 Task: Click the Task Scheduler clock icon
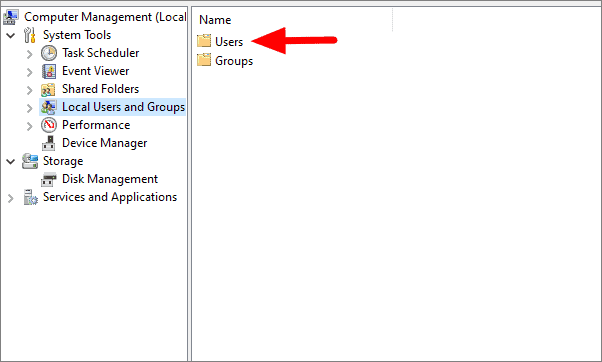[49, 53]
